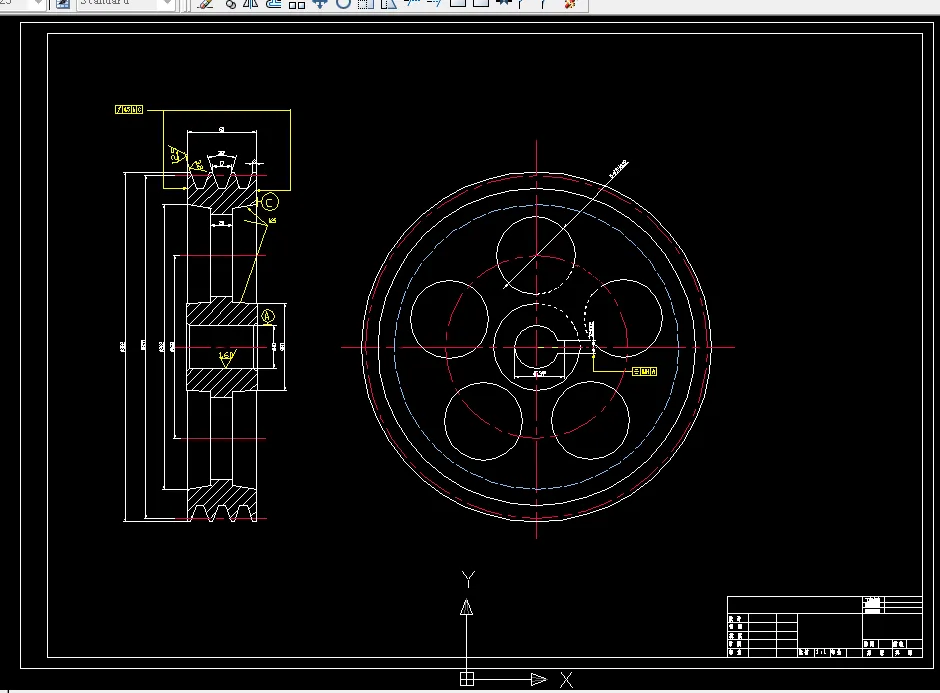Click the UCS X axis label
940x693 pixels.
coord(567,680)
